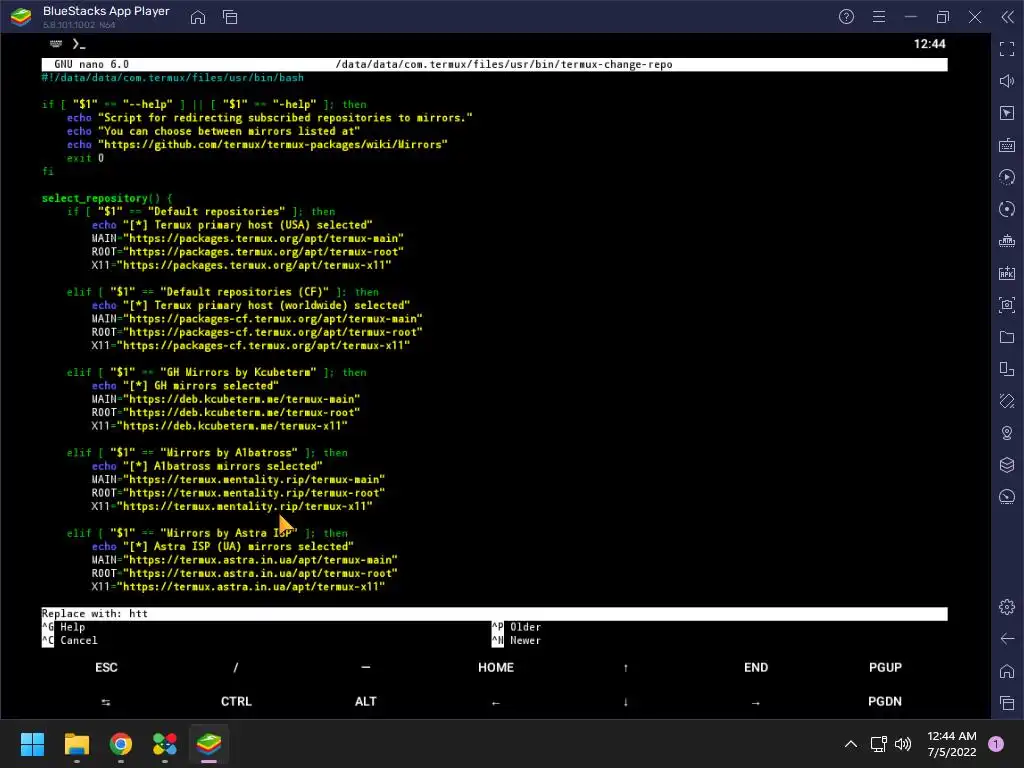1024x768 pixels.
Task: Tap the PGDN extra key
Action: pos(885,701)
